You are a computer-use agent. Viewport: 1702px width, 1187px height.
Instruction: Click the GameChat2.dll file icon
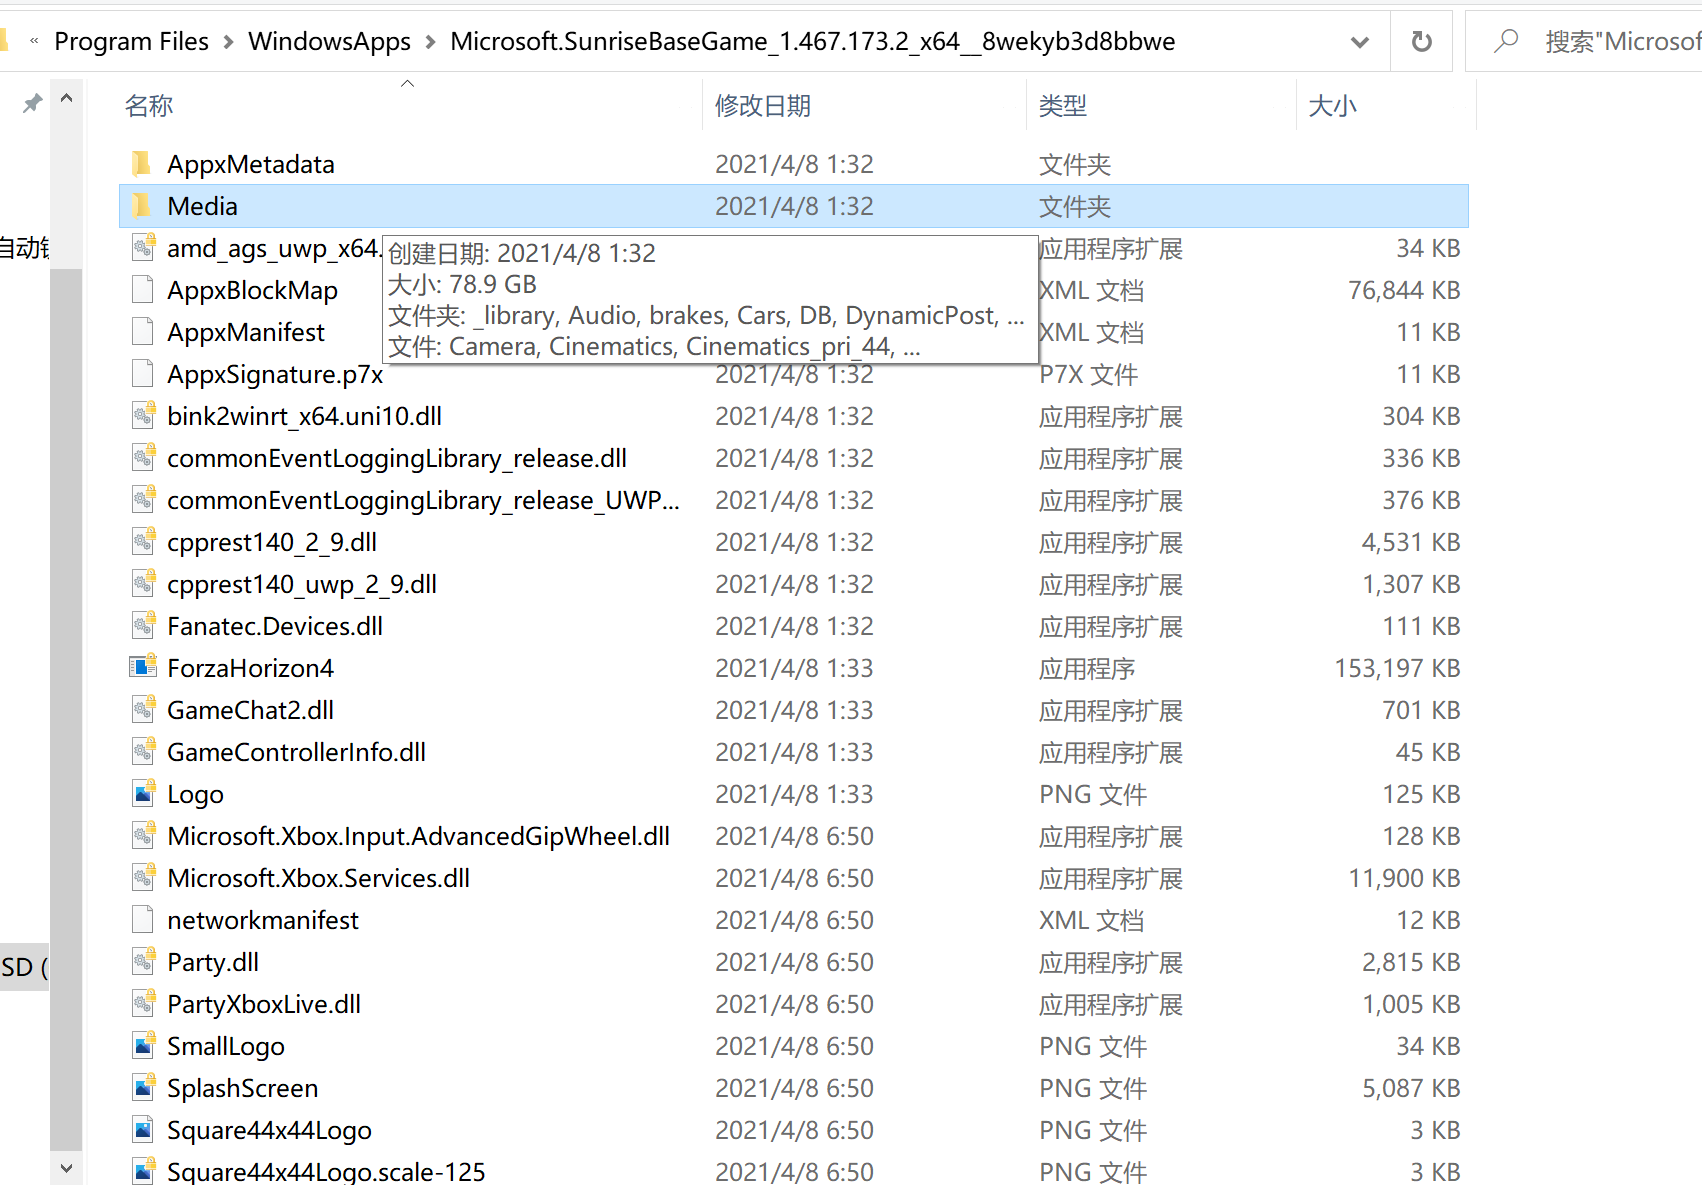[143, 709]
